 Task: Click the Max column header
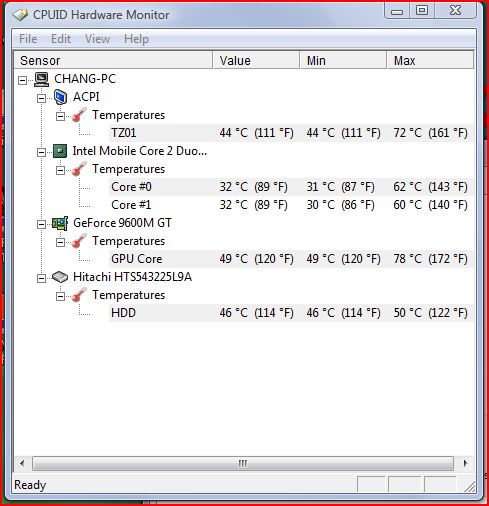coord(430,60)
